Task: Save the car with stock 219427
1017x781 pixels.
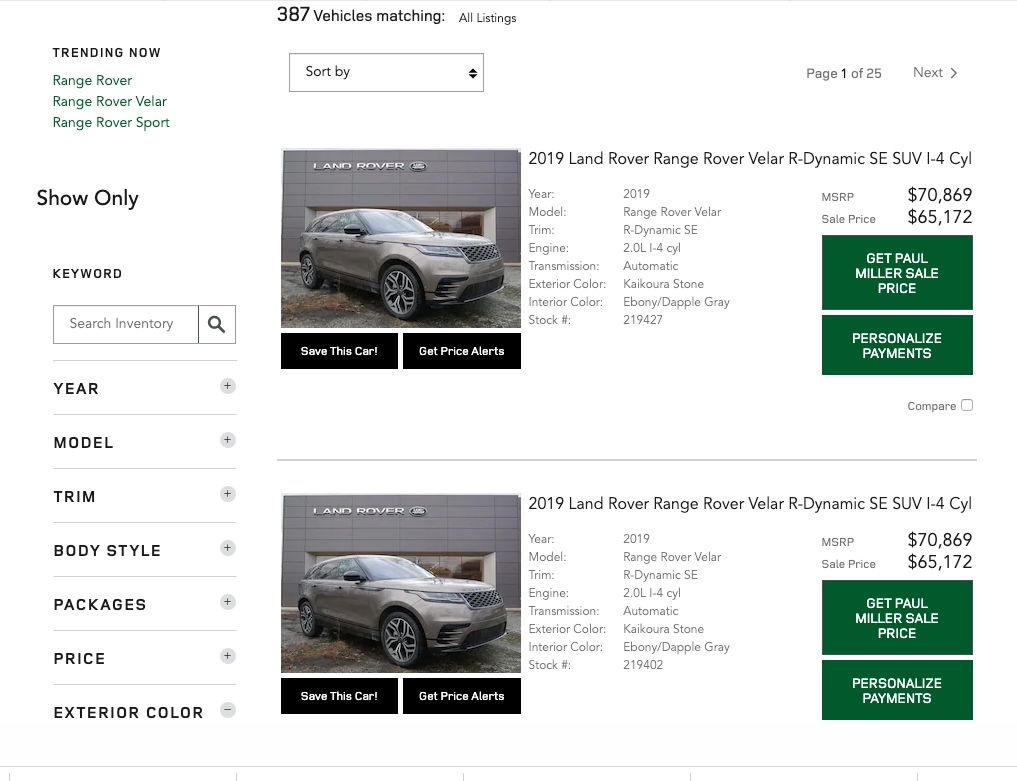Action: [x=339, y=351]
